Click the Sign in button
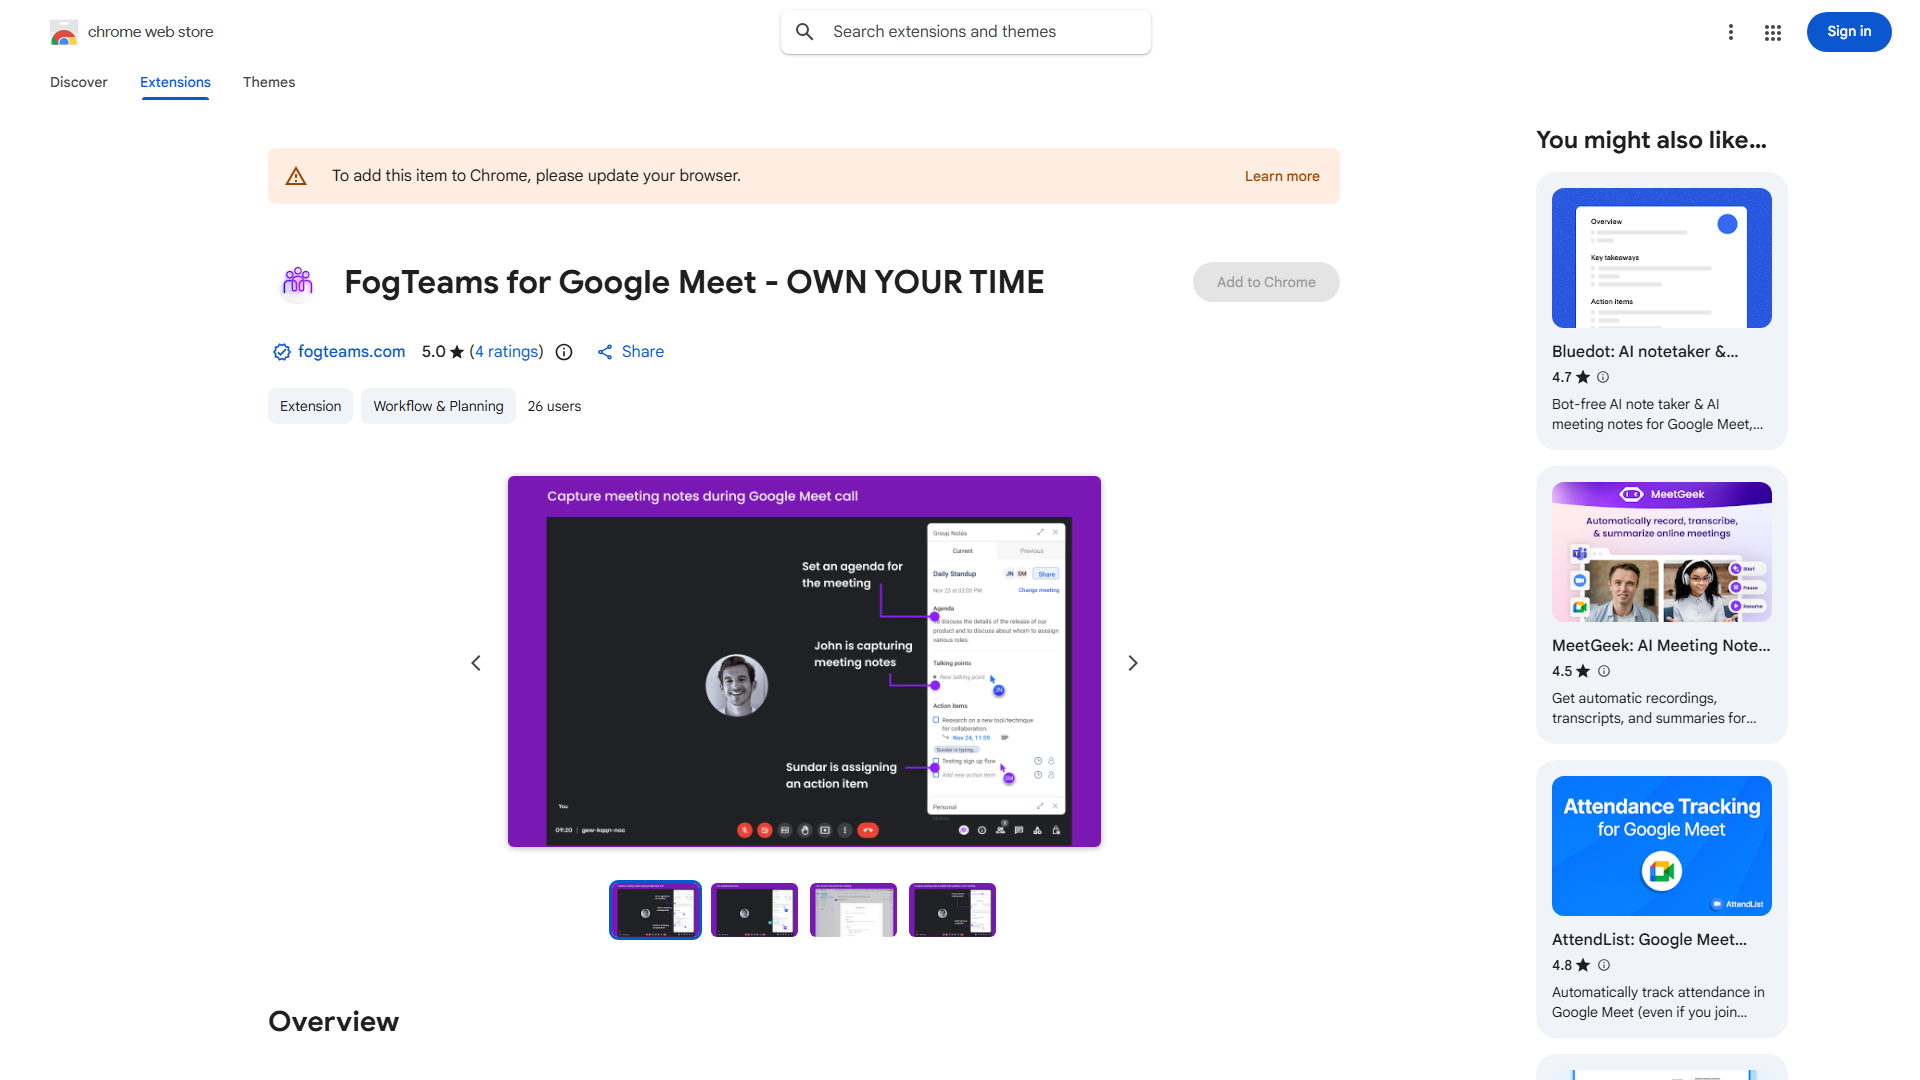 [1848, 32]
